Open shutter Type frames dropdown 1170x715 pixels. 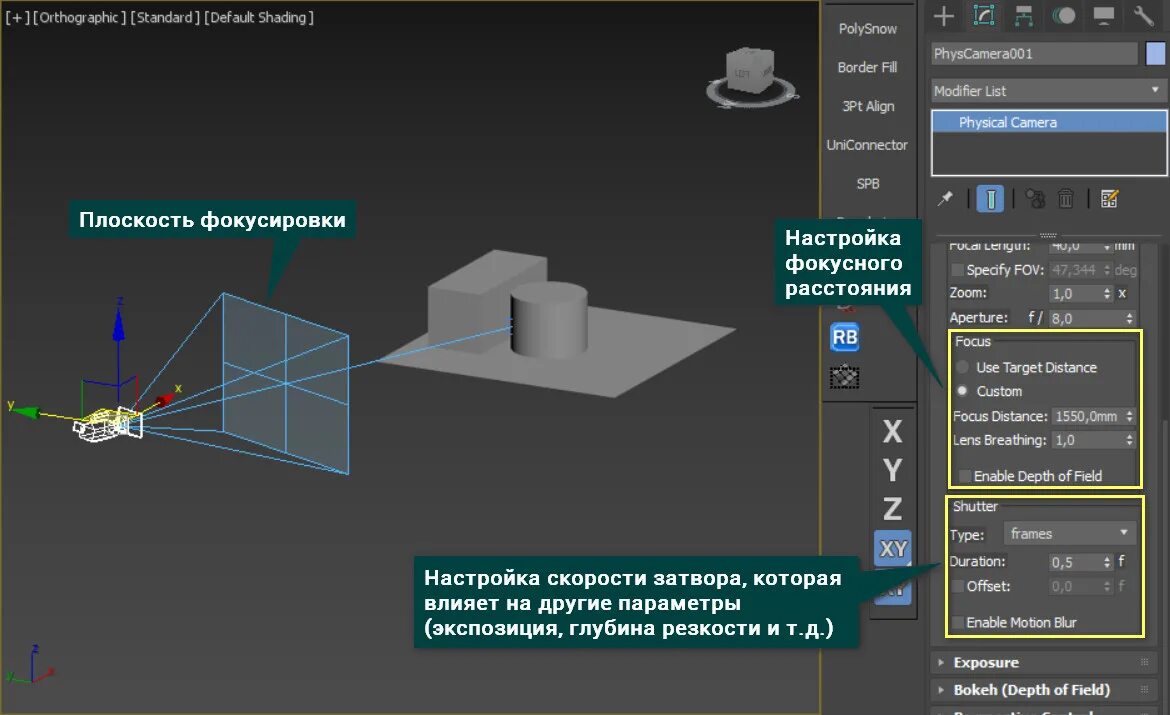point(1069,533)
